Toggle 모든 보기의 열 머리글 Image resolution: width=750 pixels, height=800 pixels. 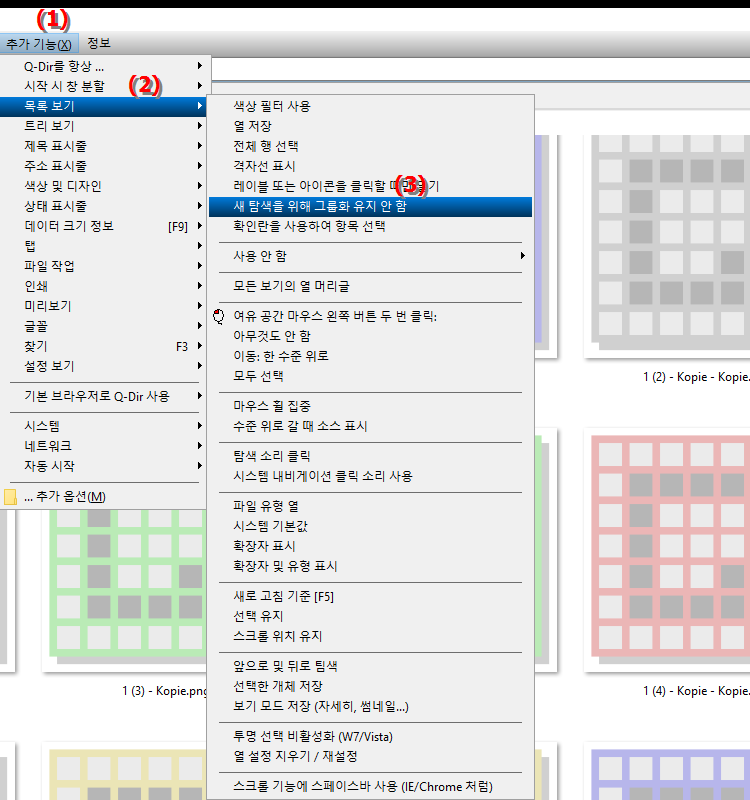point(370,286)
